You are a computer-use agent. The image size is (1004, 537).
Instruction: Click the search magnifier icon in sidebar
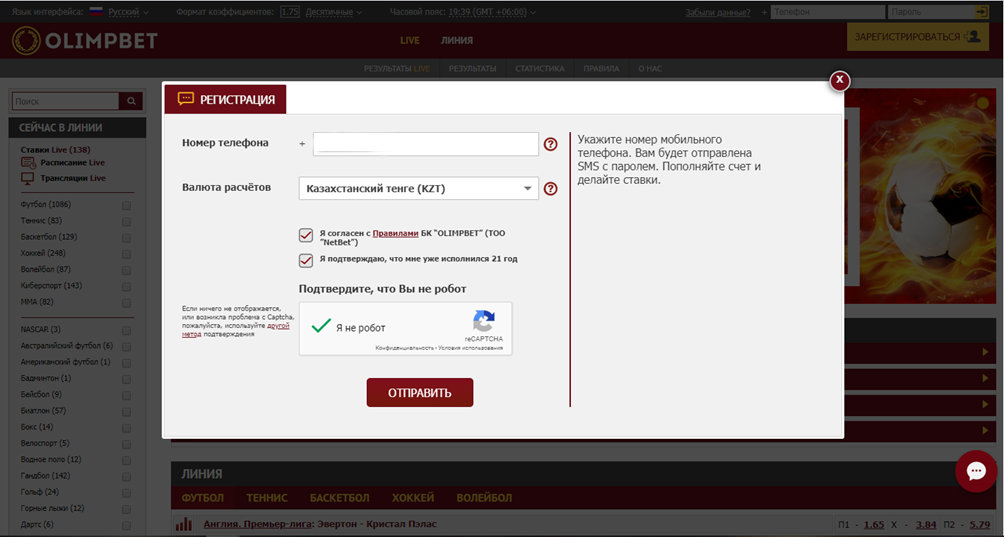(131, 101)
